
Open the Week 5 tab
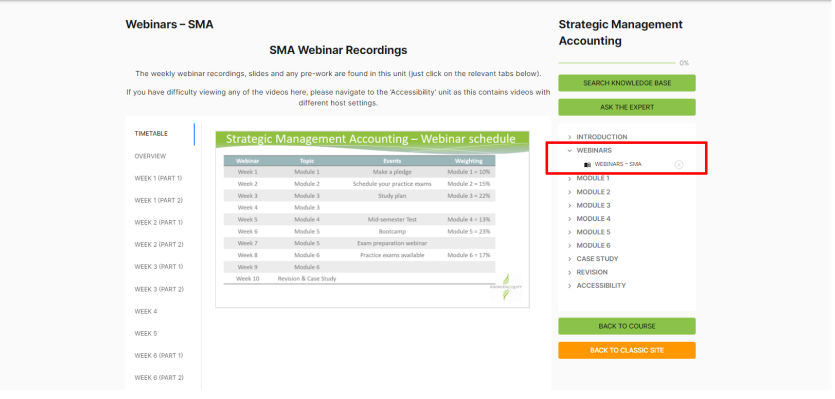(145, 334)
